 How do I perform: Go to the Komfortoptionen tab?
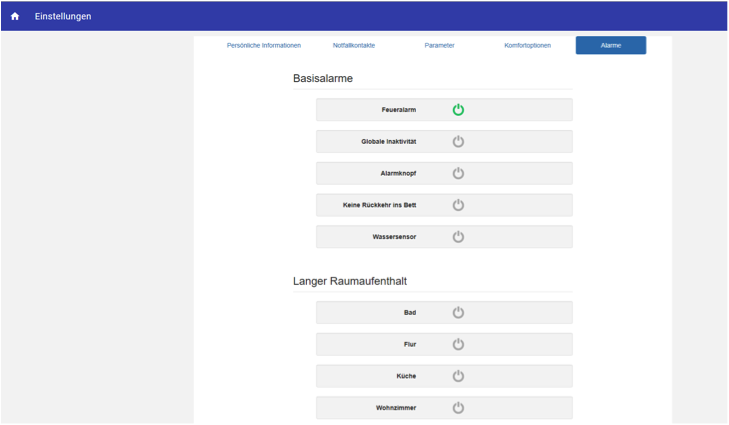click(528, 46)
